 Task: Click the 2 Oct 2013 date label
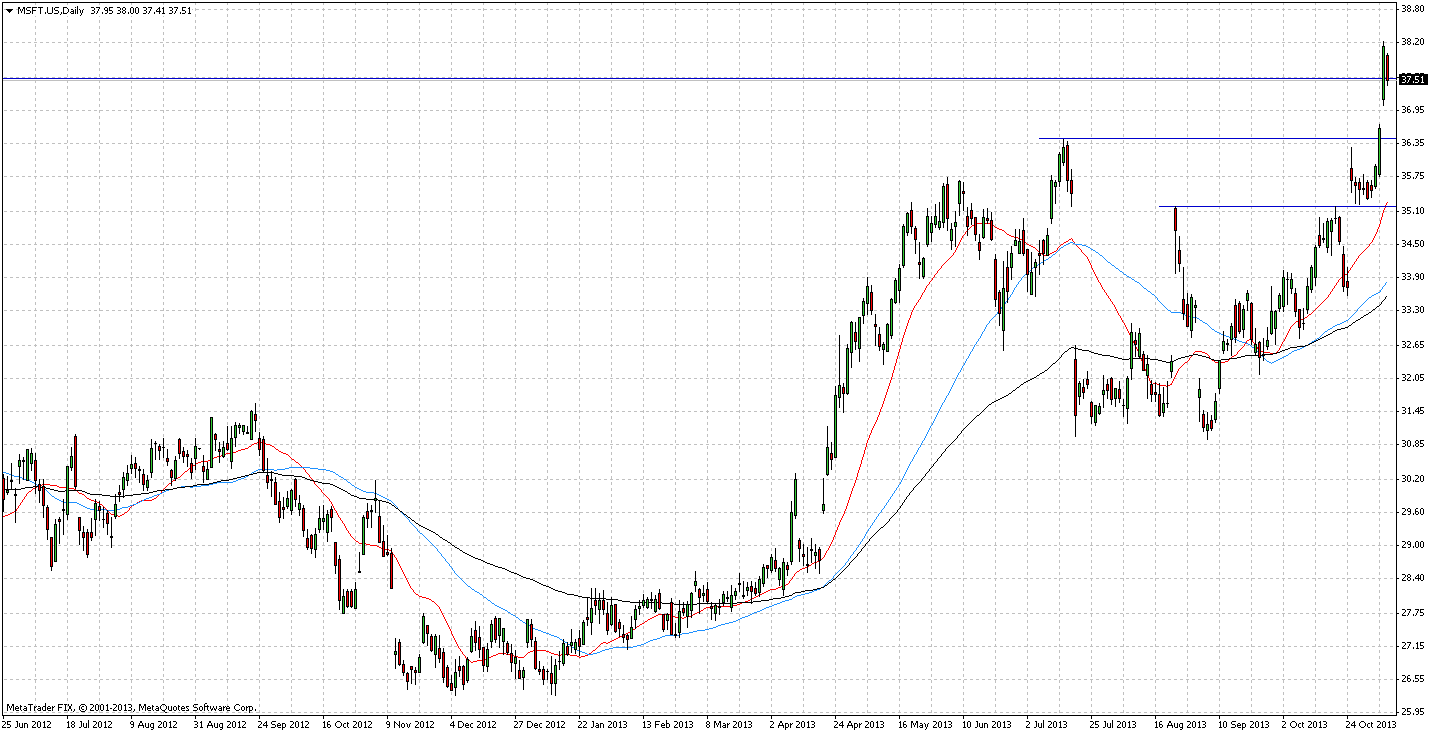click(x=1306, y=724)
